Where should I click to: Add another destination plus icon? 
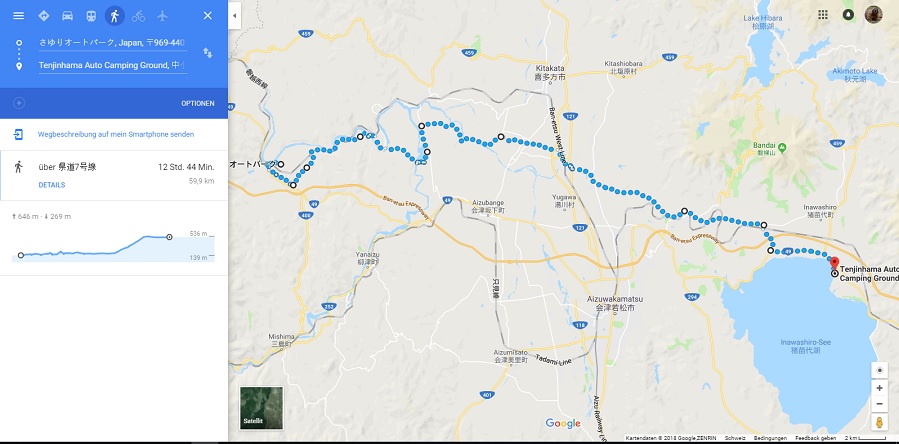pos(19,103)
